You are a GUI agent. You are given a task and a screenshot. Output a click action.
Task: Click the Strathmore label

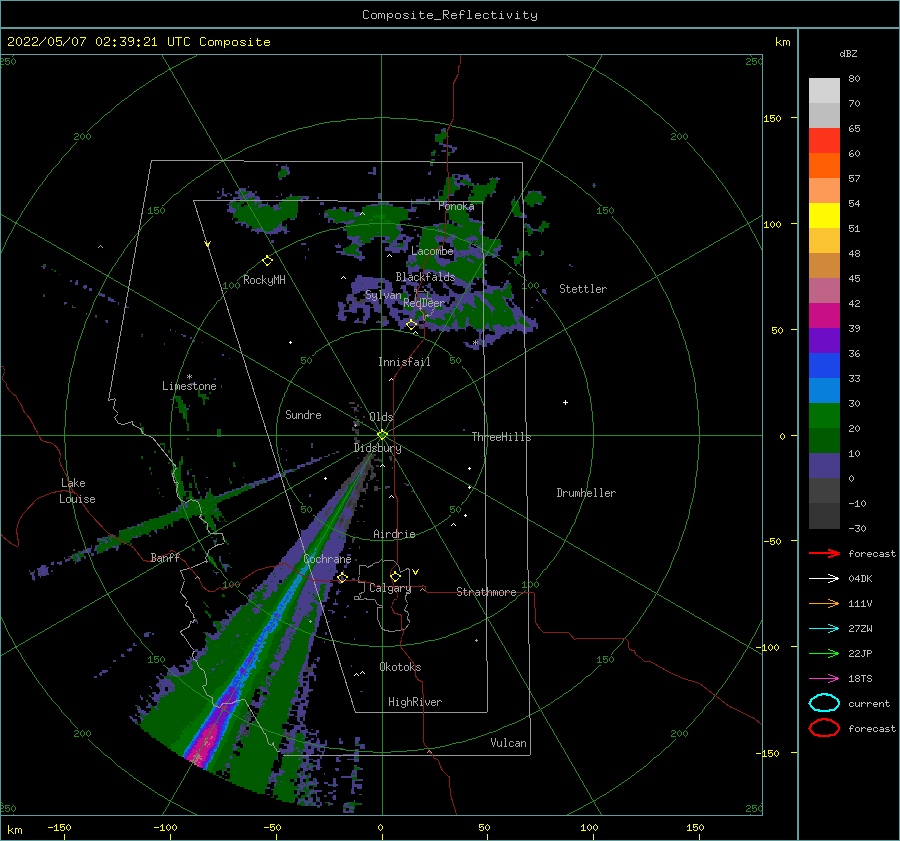point(486,592)
